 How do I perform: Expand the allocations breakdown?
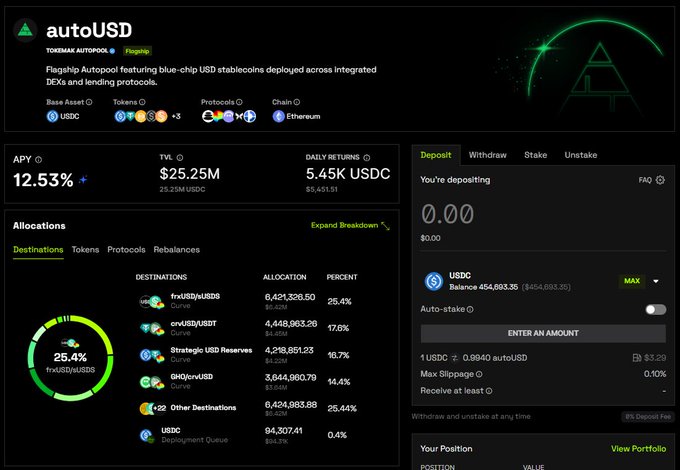[x=350, y=225]
